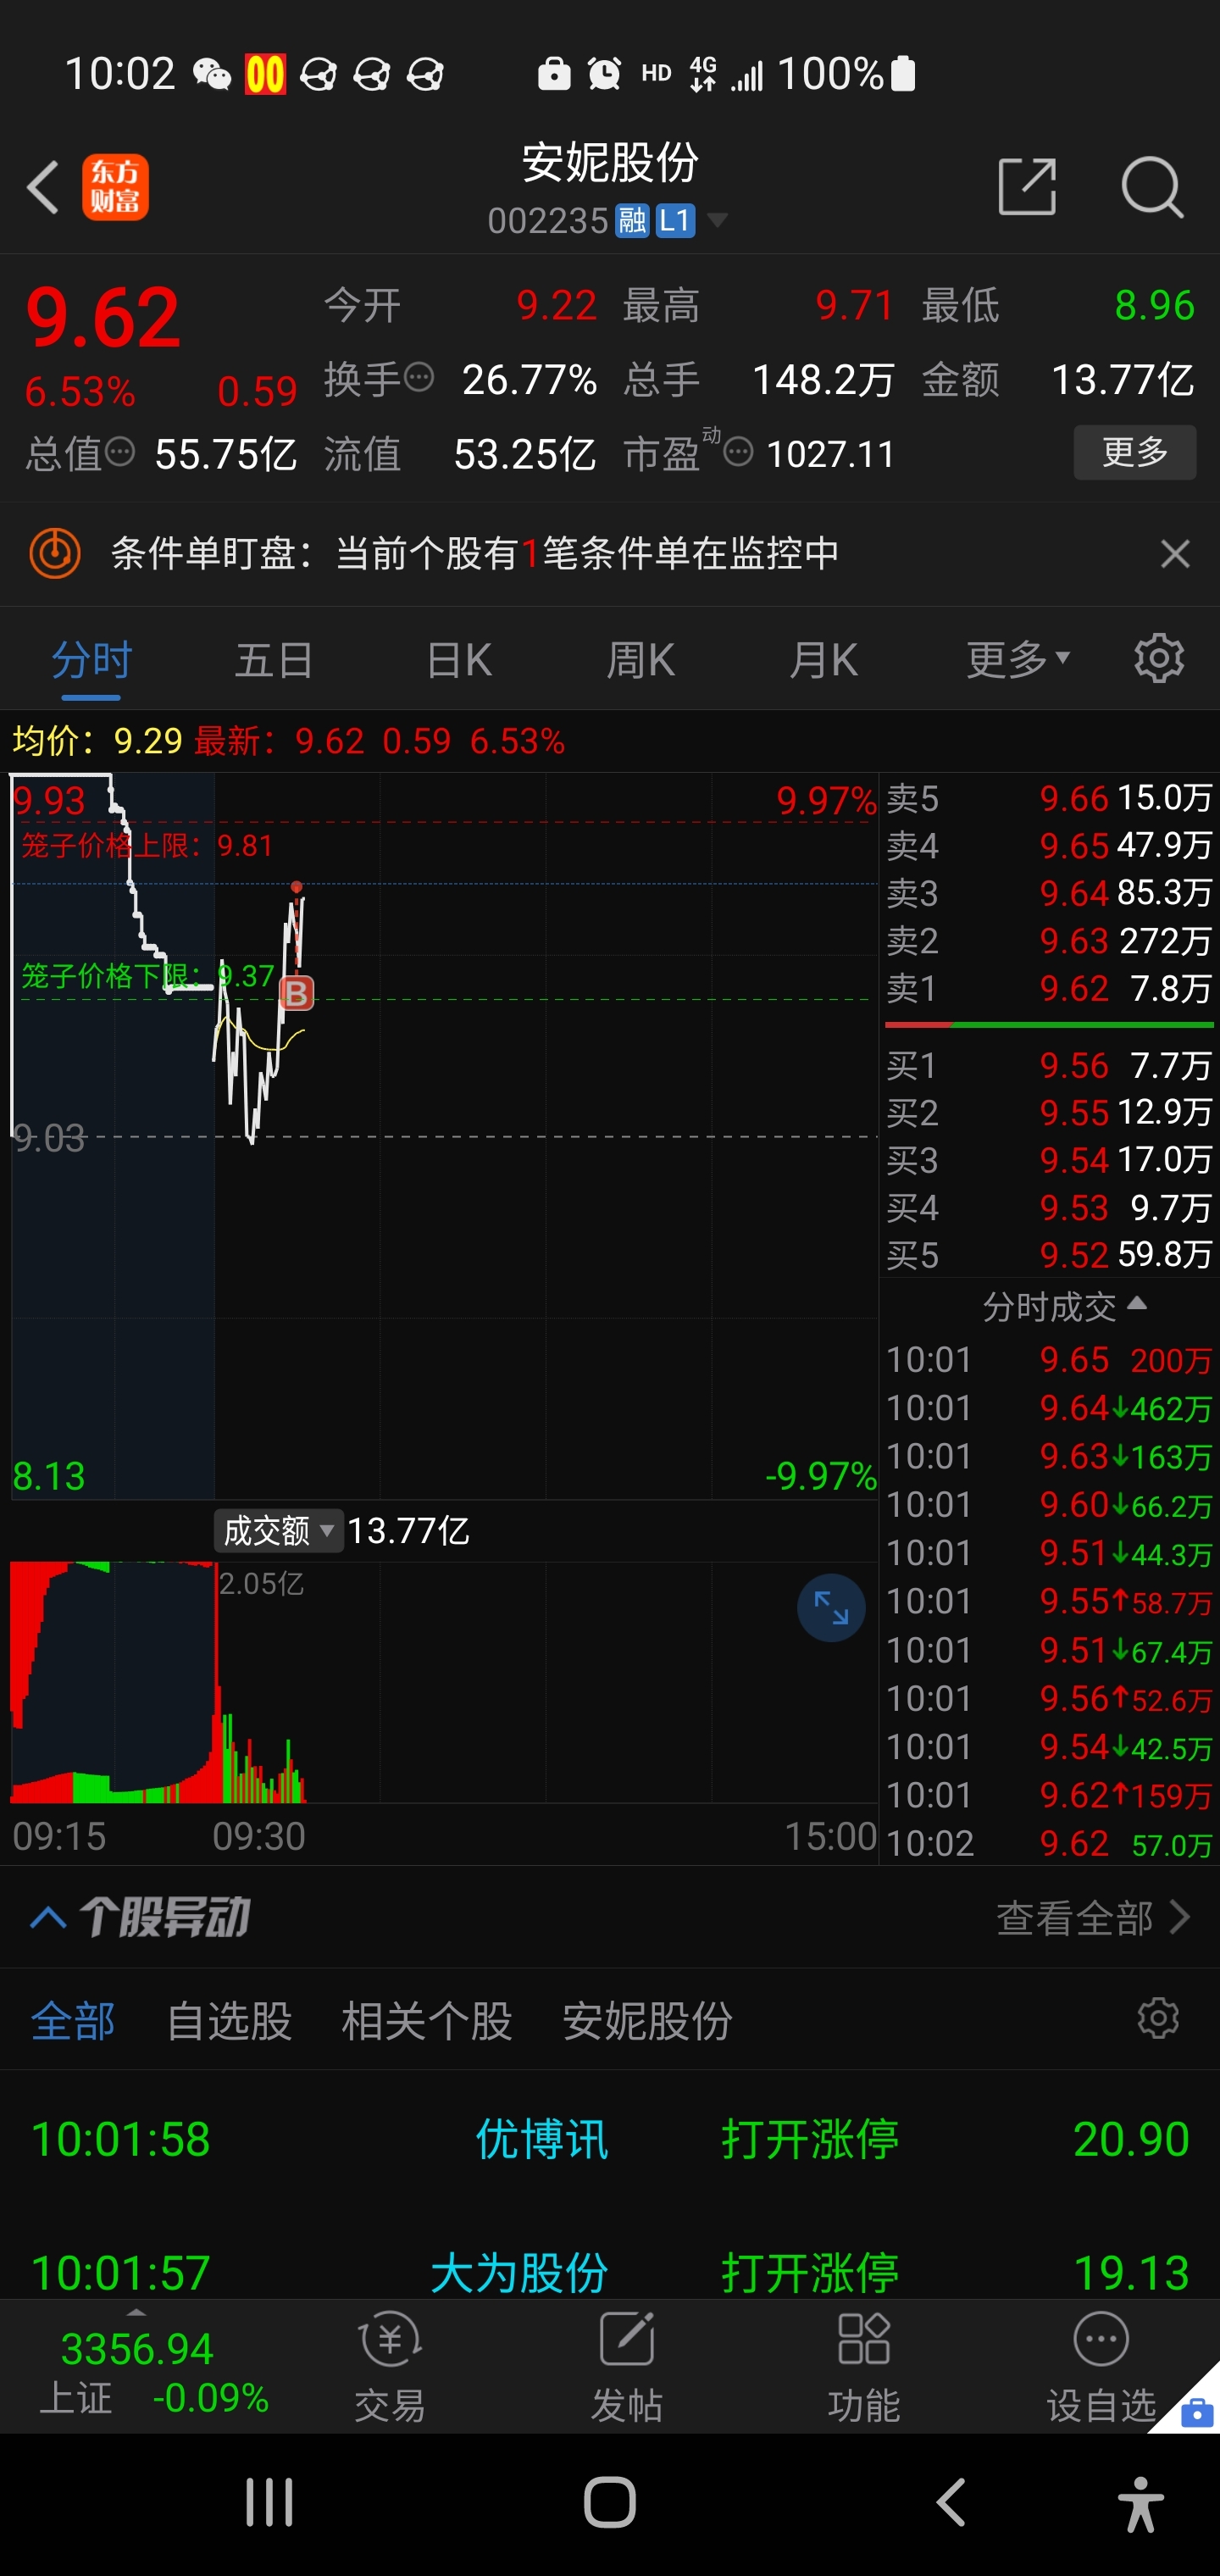Expand stock title dropdown triangle beside L1
Screen dimensions: 1220x2576
717,220
